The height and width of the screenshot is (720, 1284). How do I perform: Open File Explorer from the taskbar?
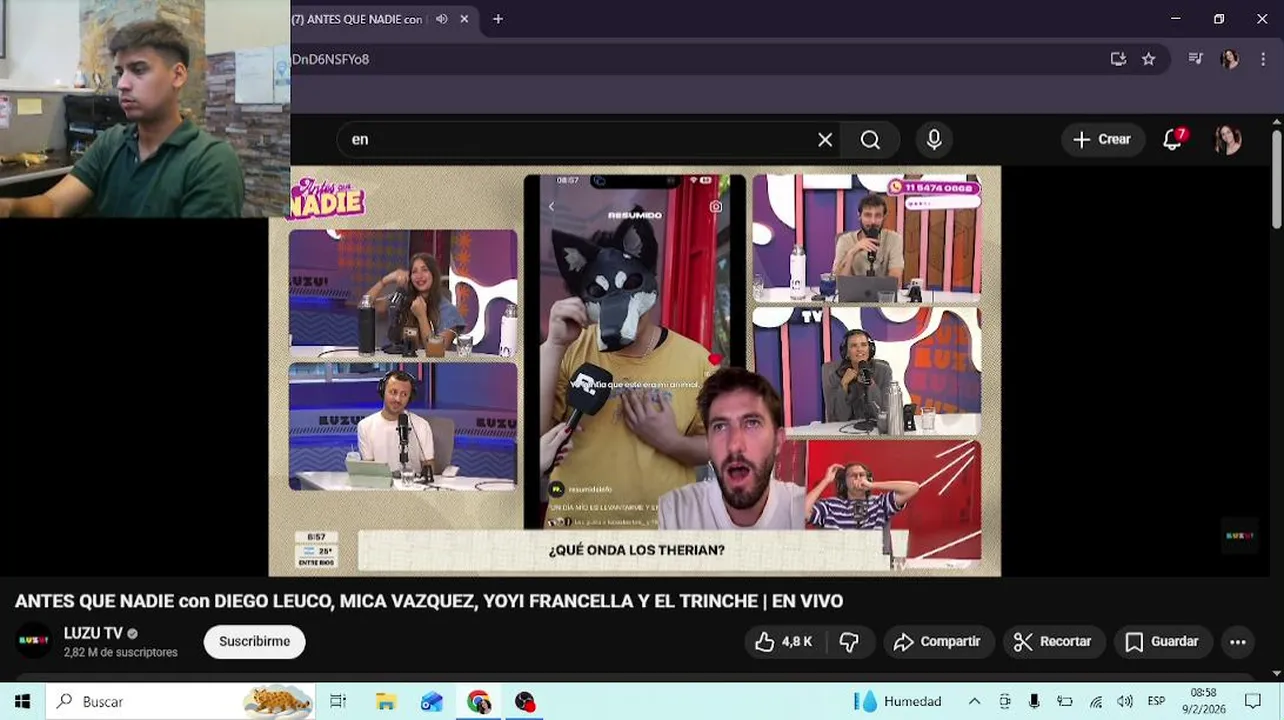tap(386, 701)
